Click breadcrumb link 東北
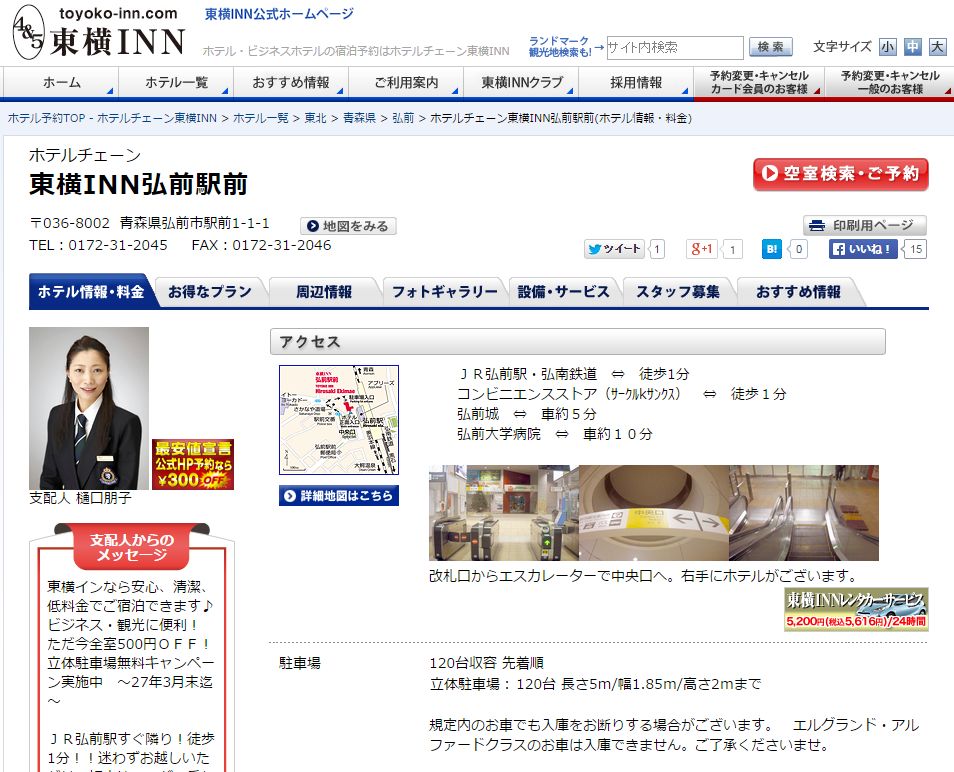This screenshot has width=954, height=772. tap(315, 118)
